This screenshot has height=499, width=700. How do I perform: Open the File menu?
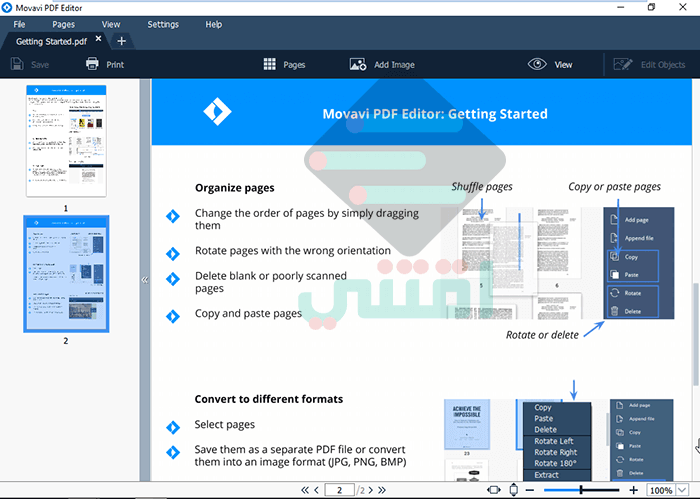[19, 25]
